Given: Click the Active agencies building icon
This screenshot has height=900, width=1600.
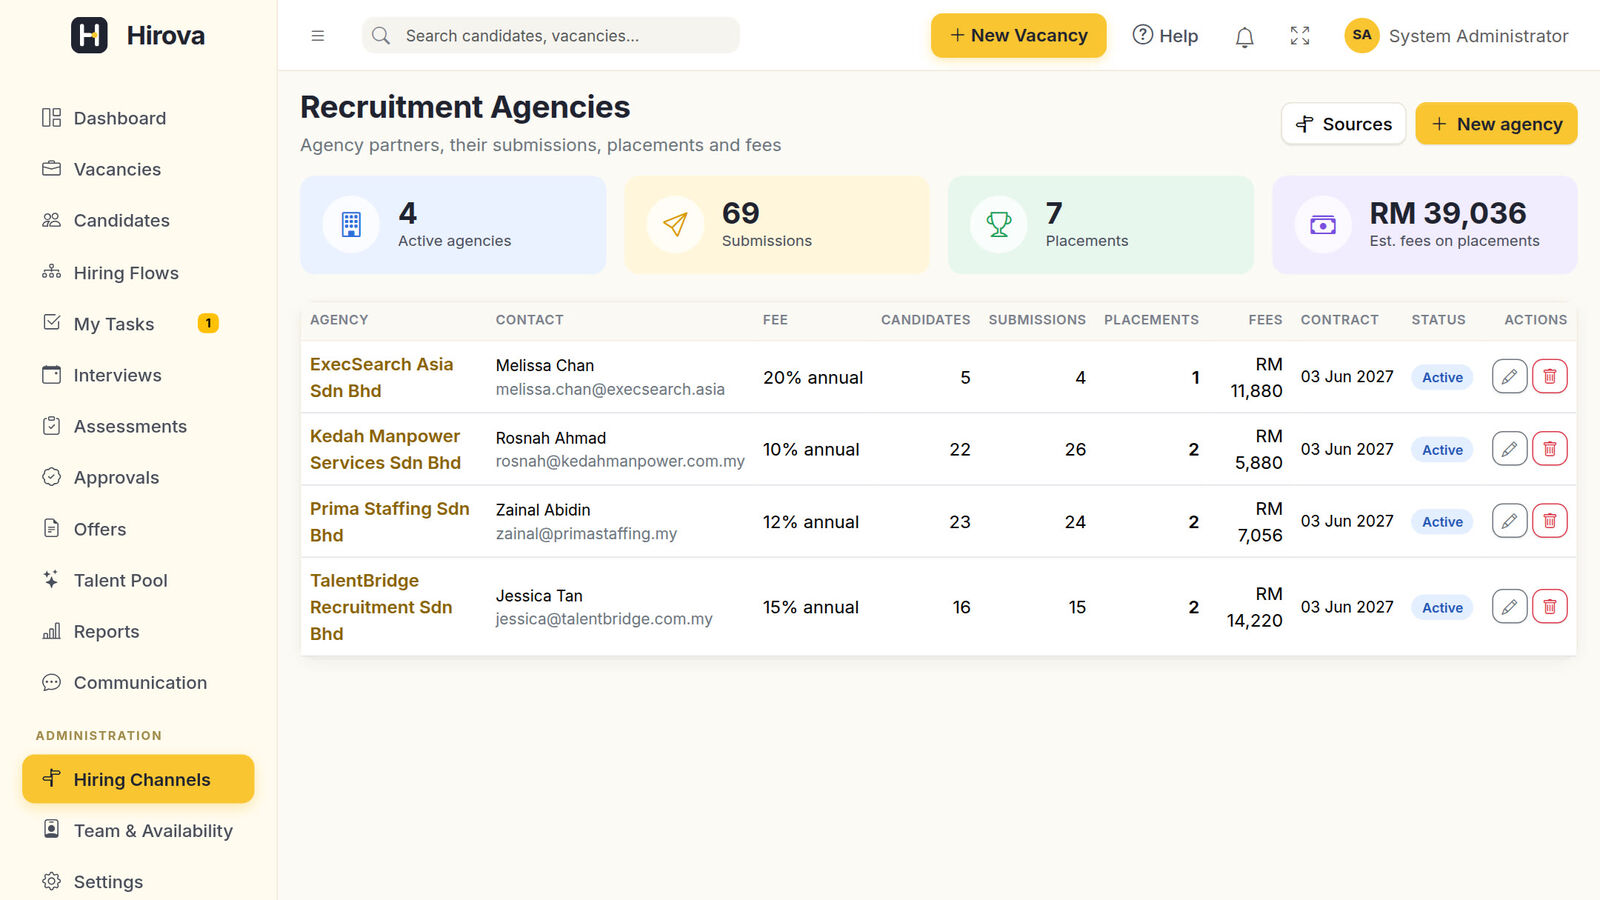Looking at the screenshot, I should (351, 225).
